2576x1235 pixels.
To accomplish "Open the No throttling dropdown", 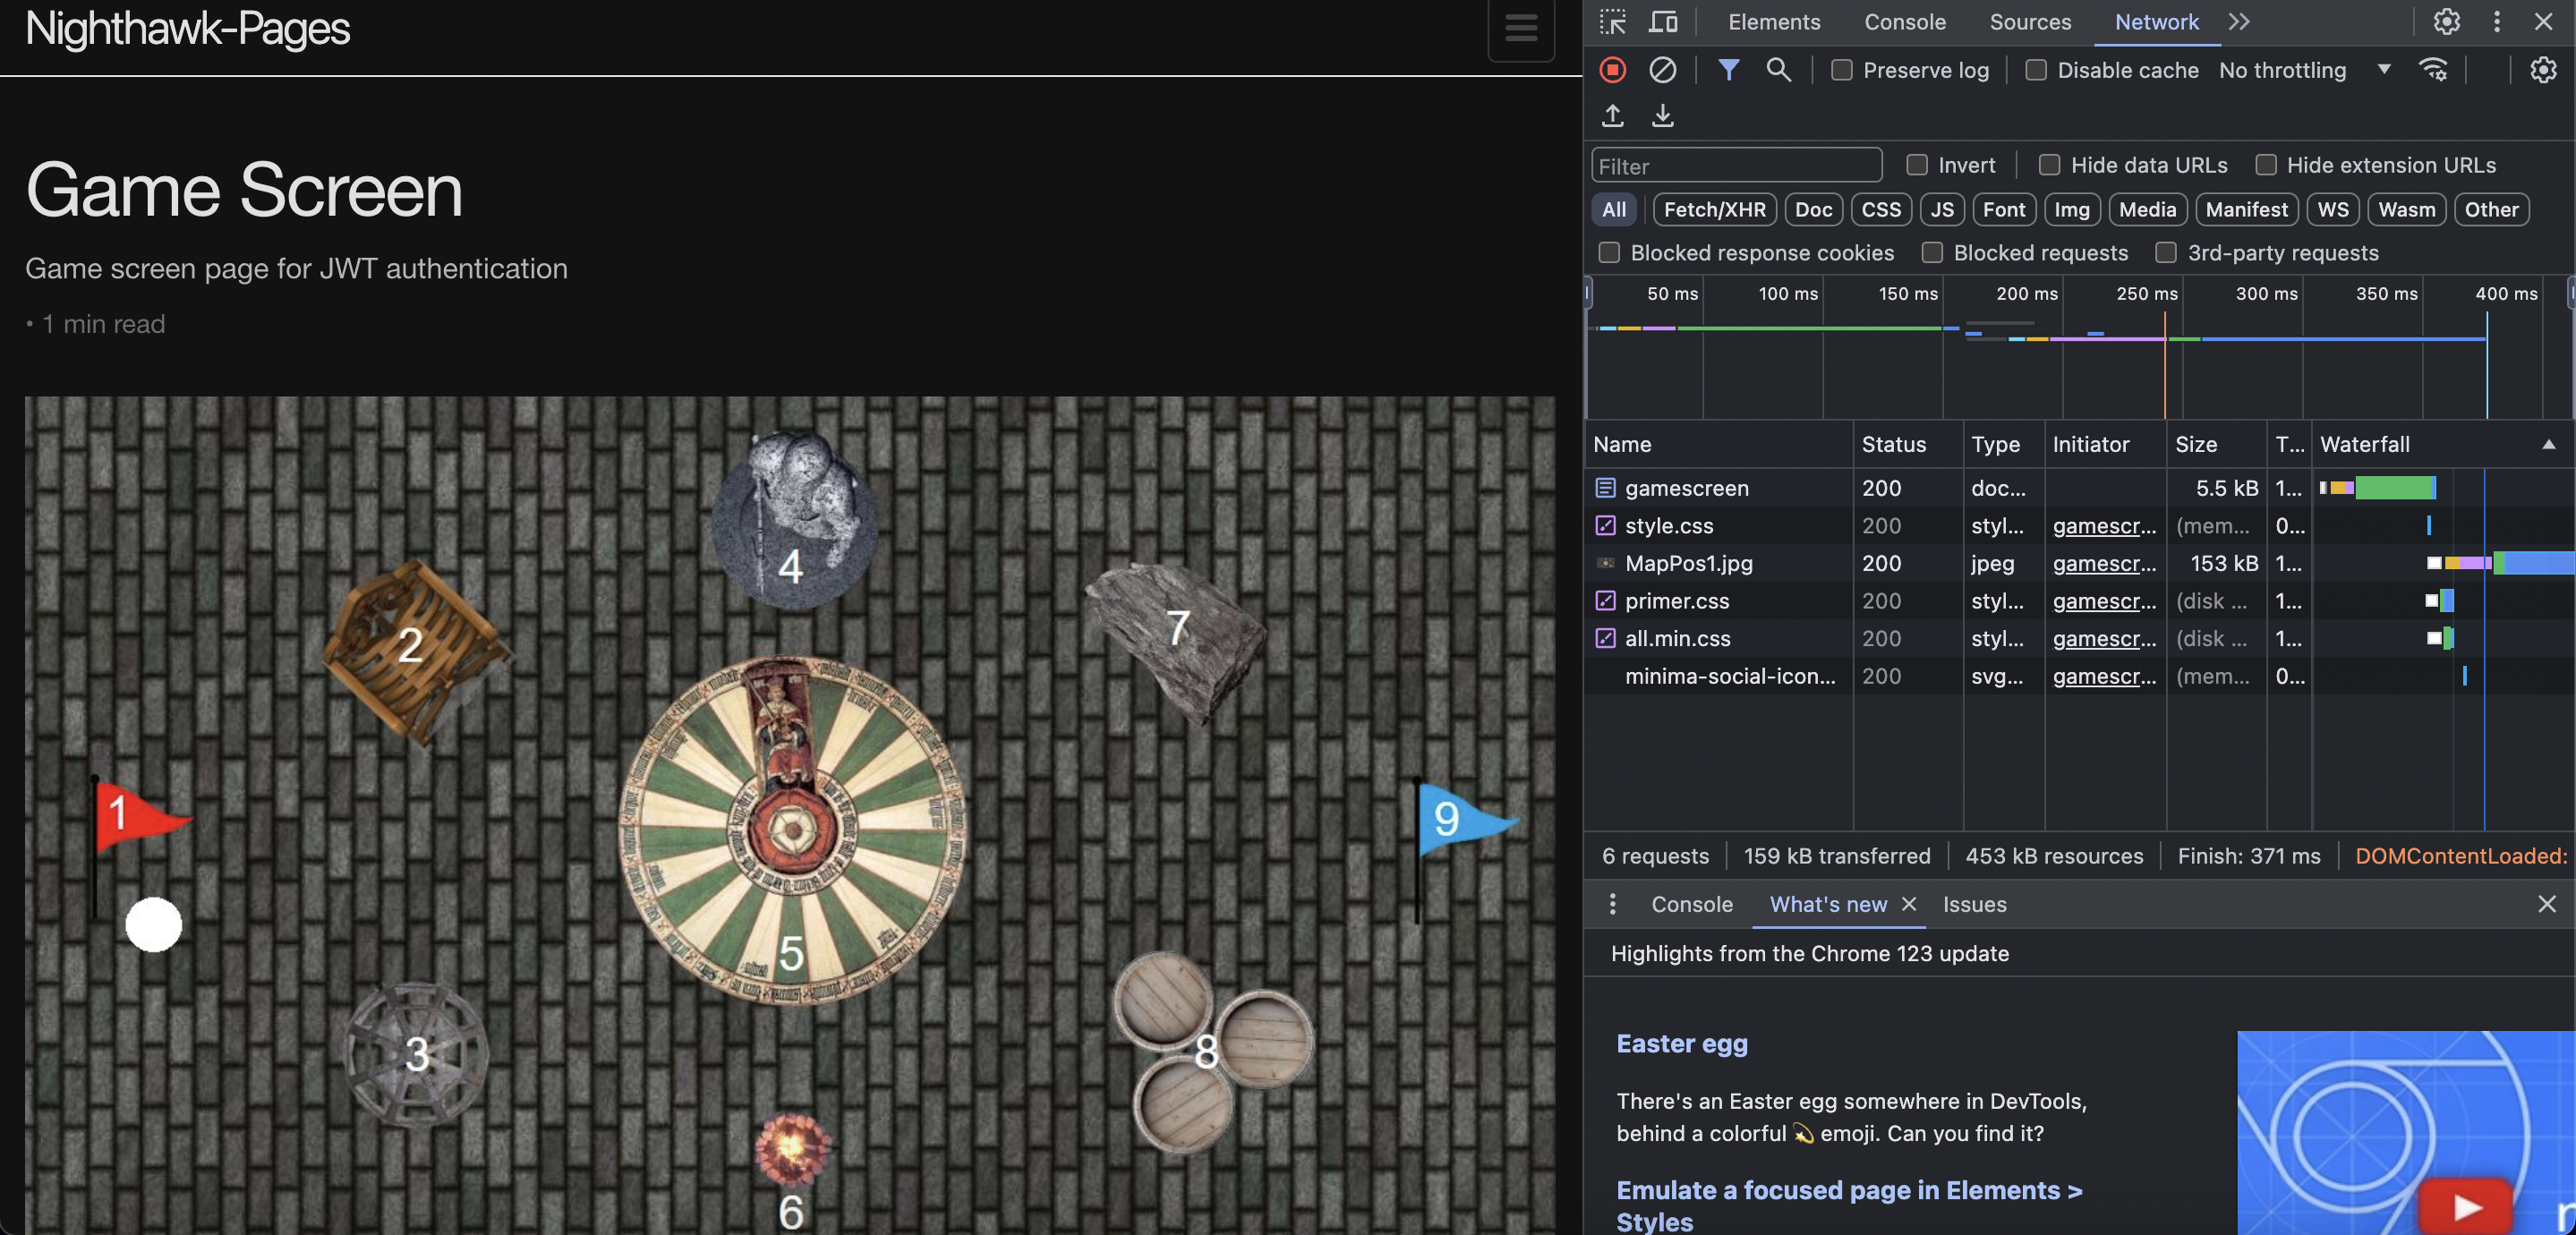I will click(2304, 70).
